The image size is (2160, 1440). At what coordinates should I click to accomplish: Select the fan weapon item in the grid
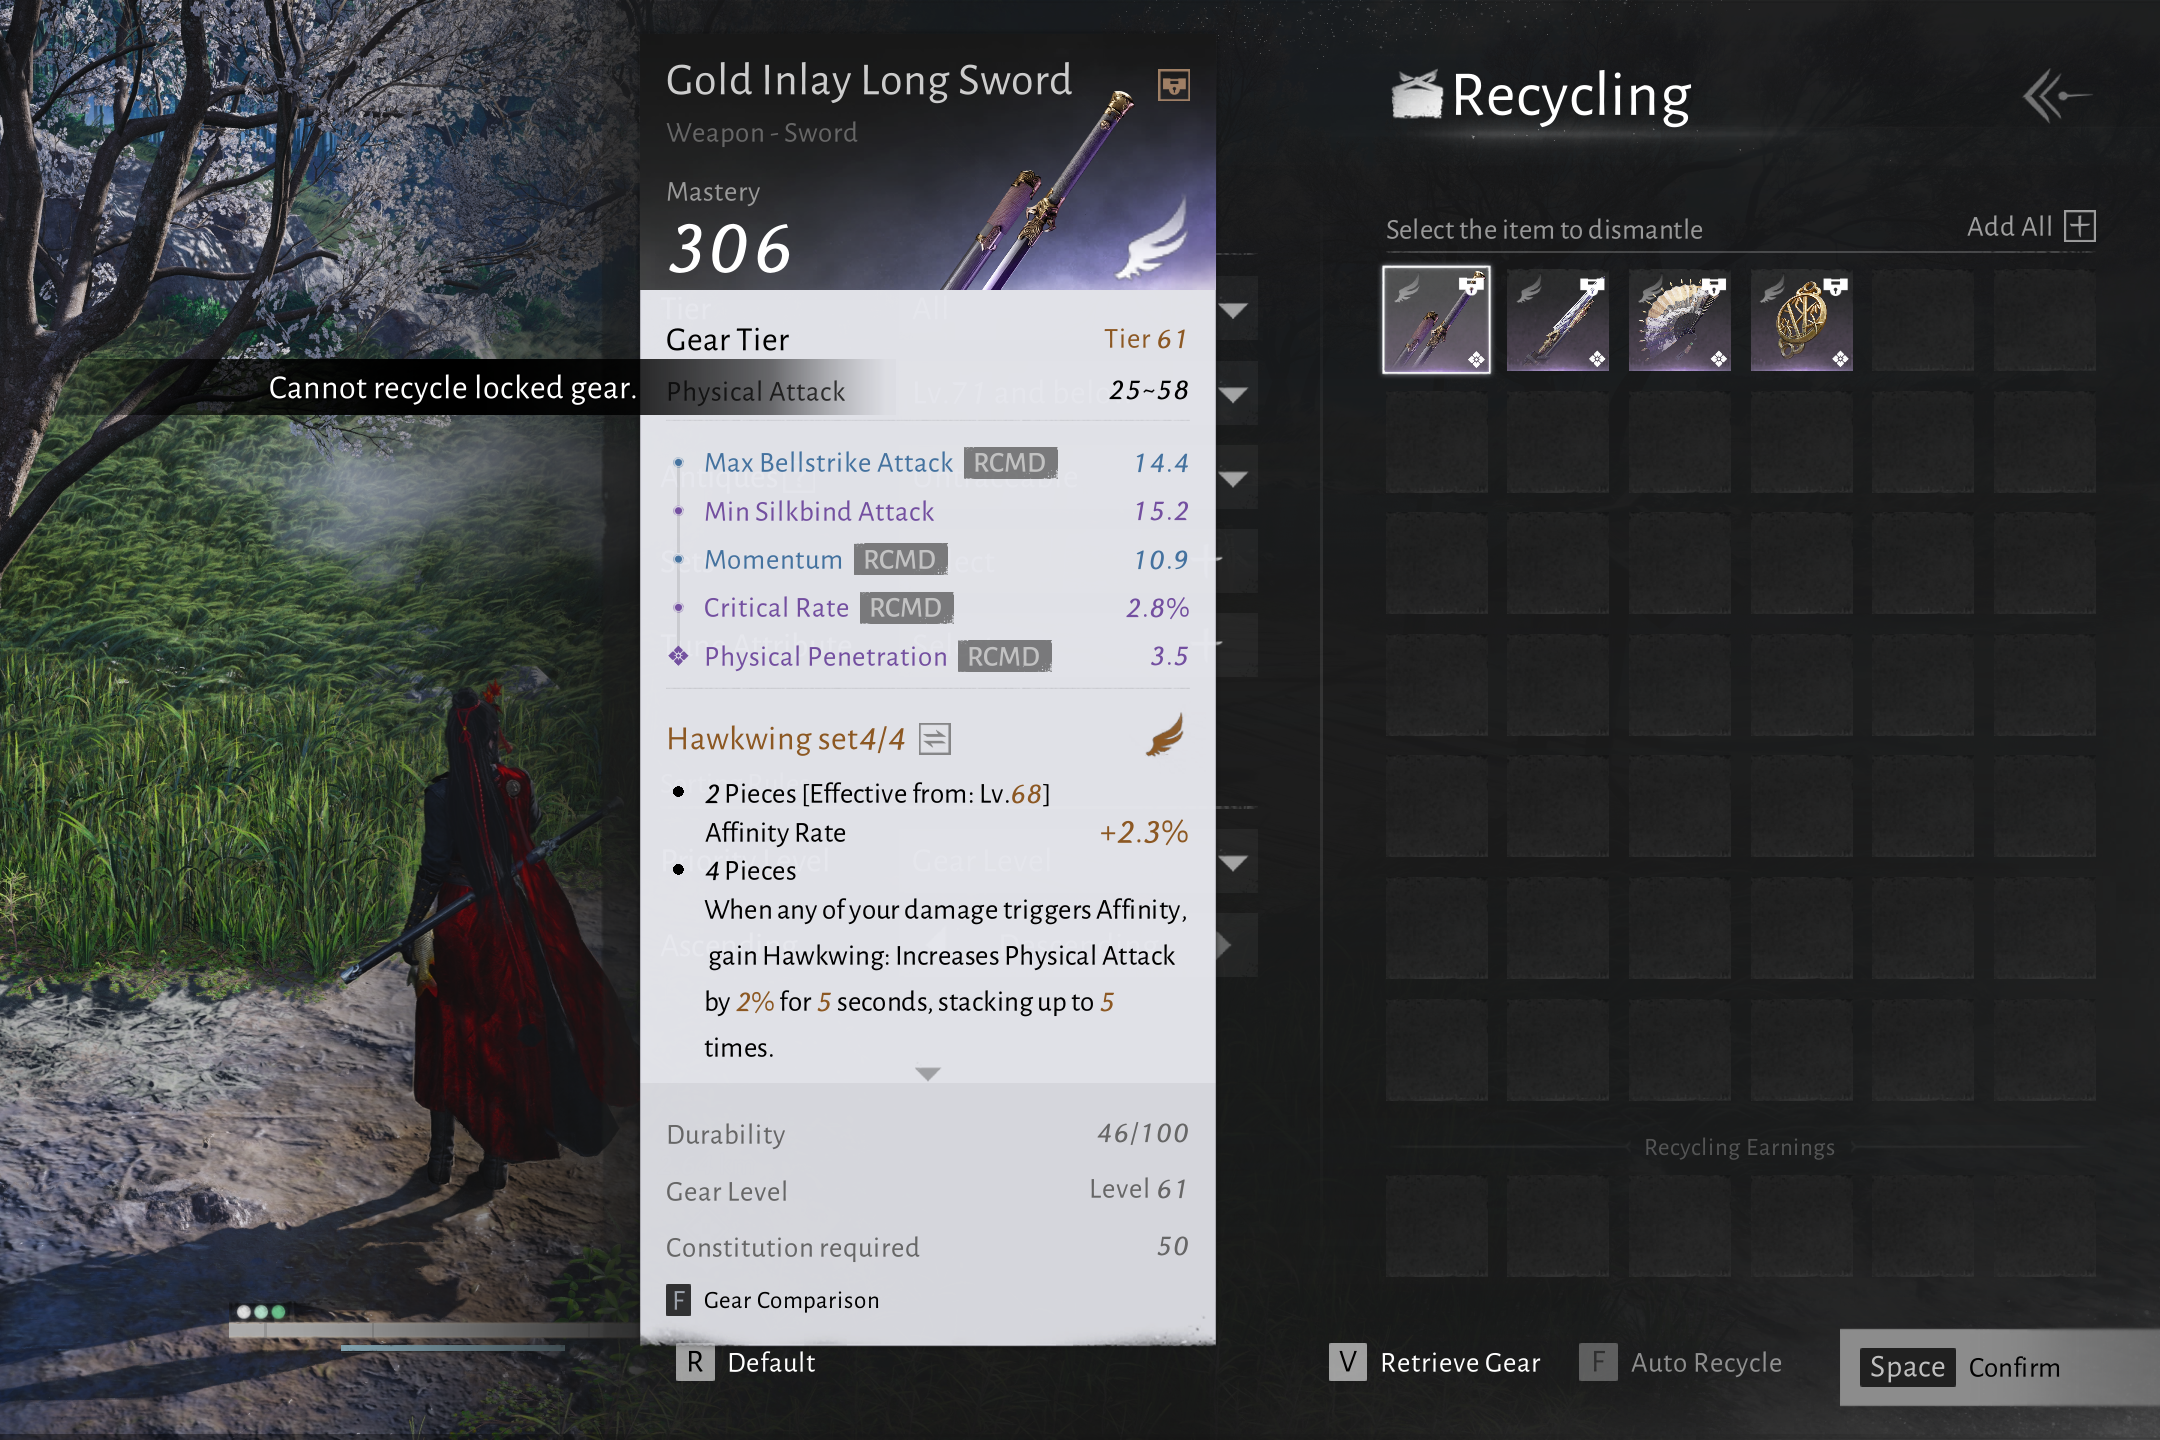pos(1680,320)
